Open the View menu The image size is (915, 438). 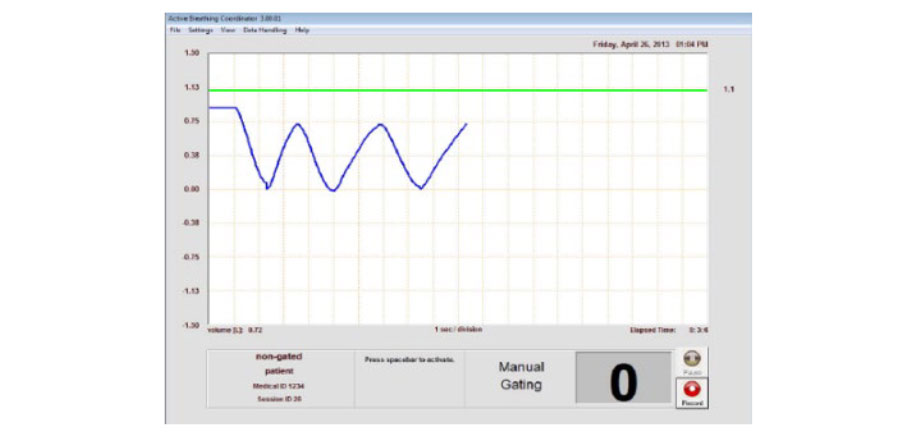(228, 30)
